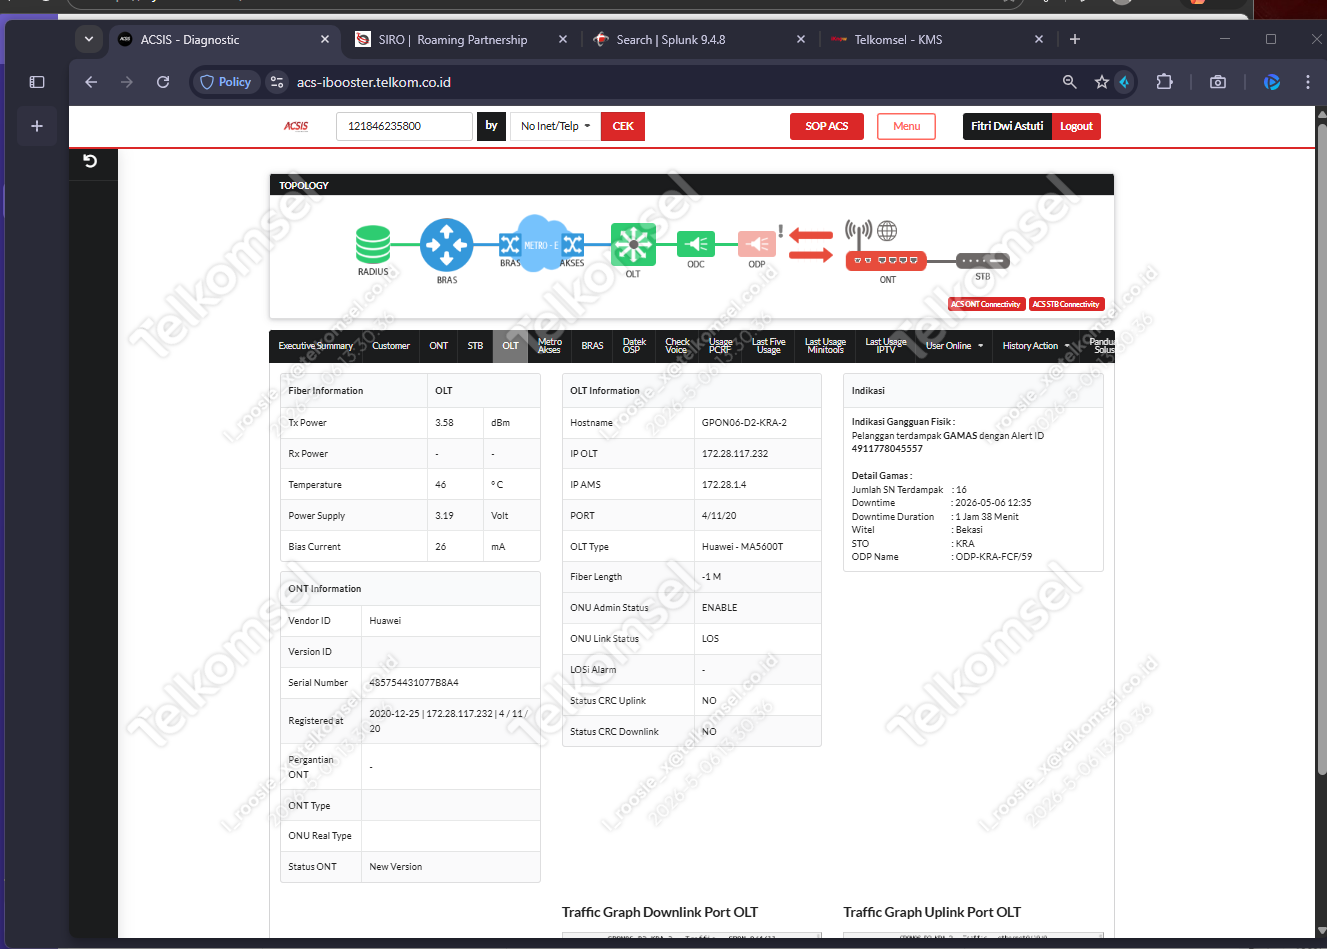This screenshot has height=949, width=1327.
Task: Expand the User Online dropdown menu
Action: (x=954, y=346)
